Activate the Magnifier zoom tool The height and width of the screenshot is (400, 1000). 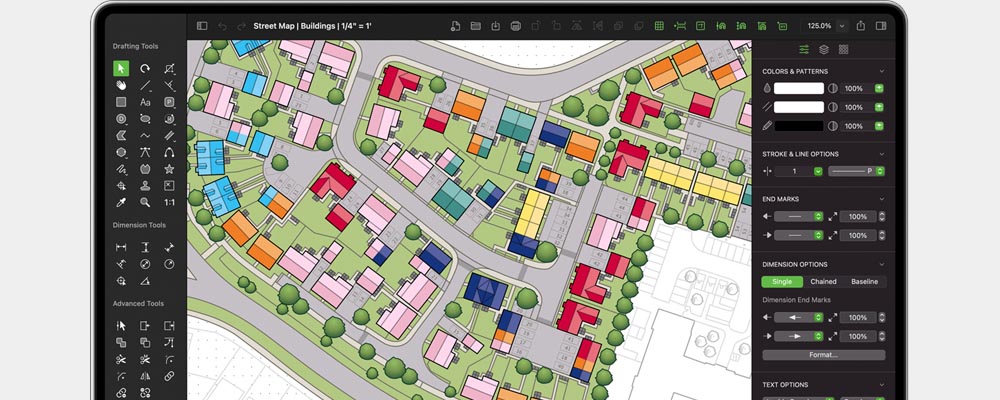(145, 202)
